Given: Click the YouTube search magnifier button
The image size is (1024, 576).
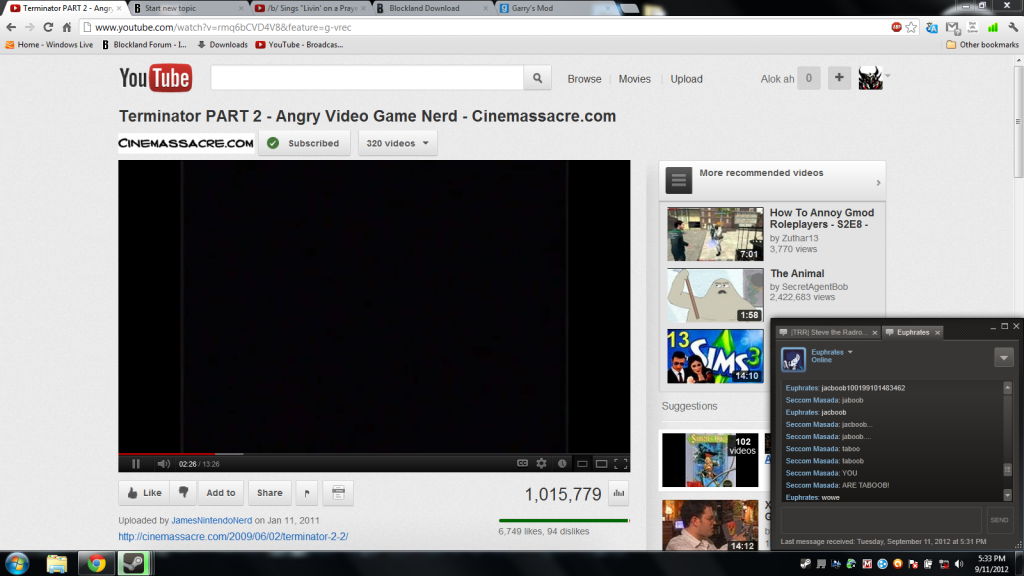Looking at the screenshot, I should [x=537, y=78].
